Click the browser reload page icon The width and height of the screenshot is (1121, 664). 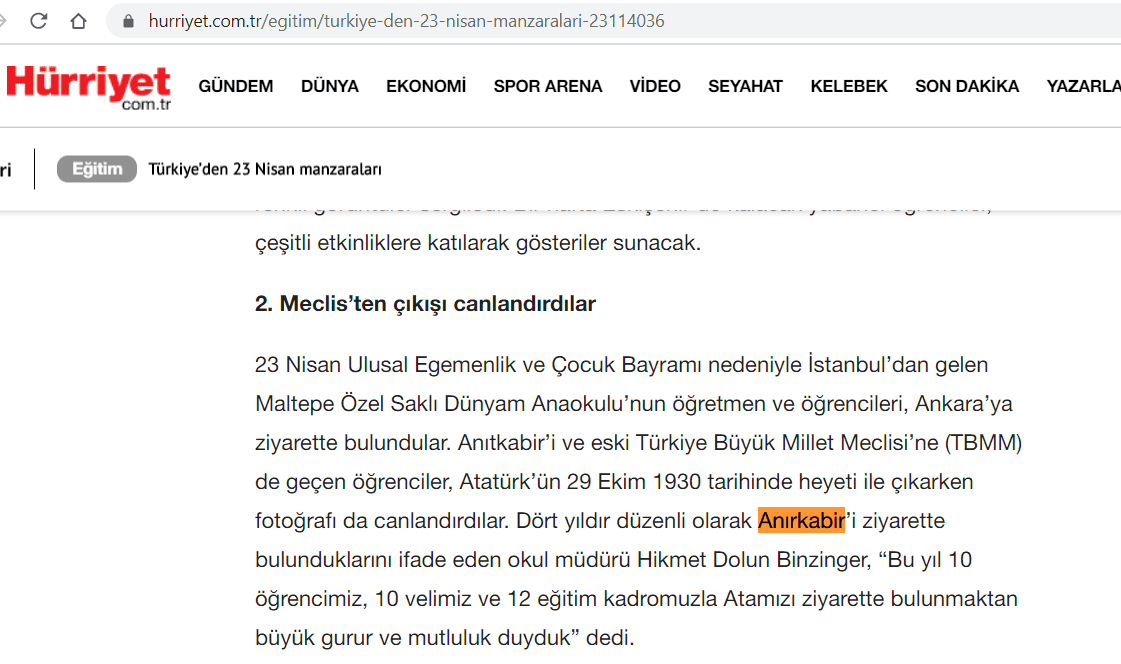click(x=39, y=20)
